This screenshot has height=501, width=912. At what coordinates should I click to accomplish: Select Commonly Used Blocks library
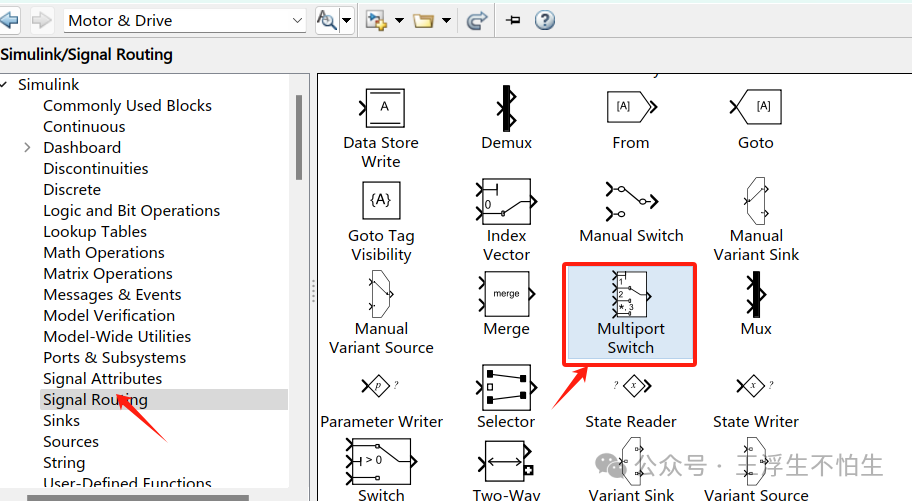coord(127,106)
